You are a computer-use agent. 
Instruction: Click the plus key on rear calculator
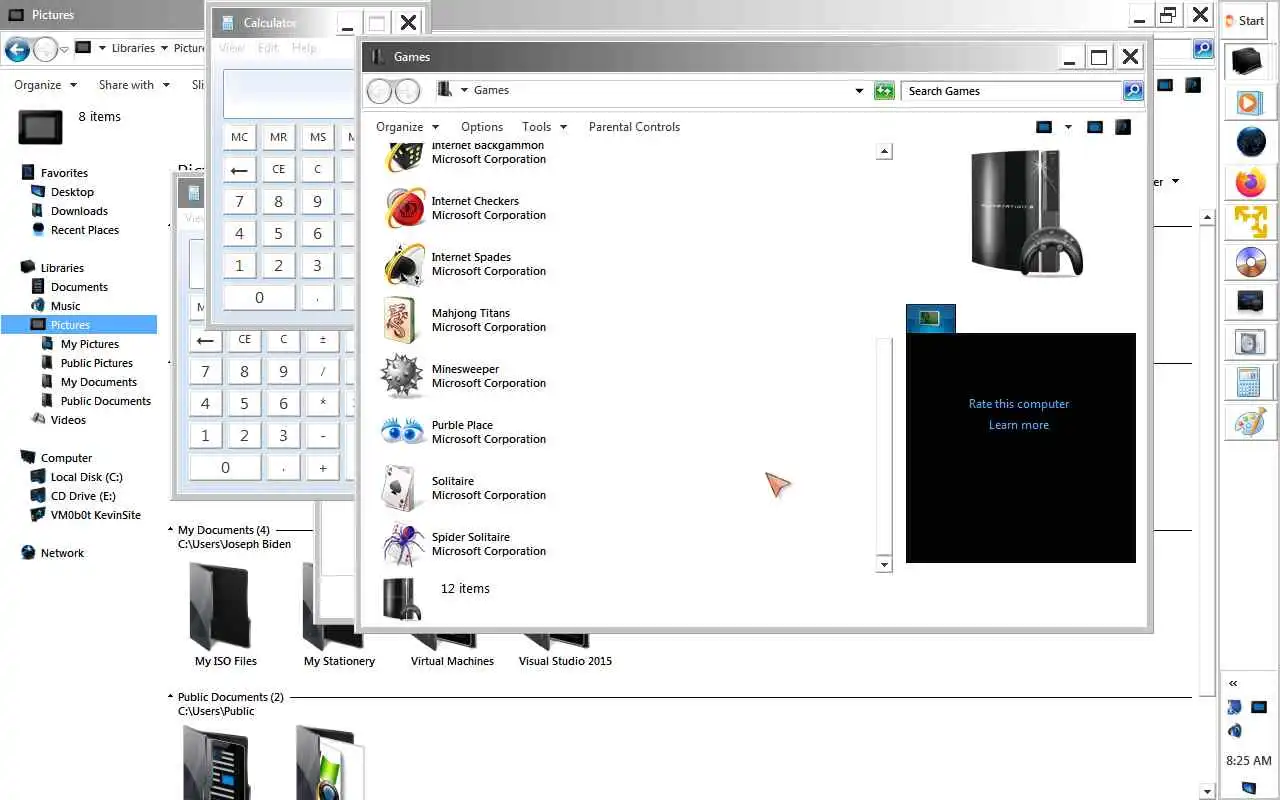point(323,467)
